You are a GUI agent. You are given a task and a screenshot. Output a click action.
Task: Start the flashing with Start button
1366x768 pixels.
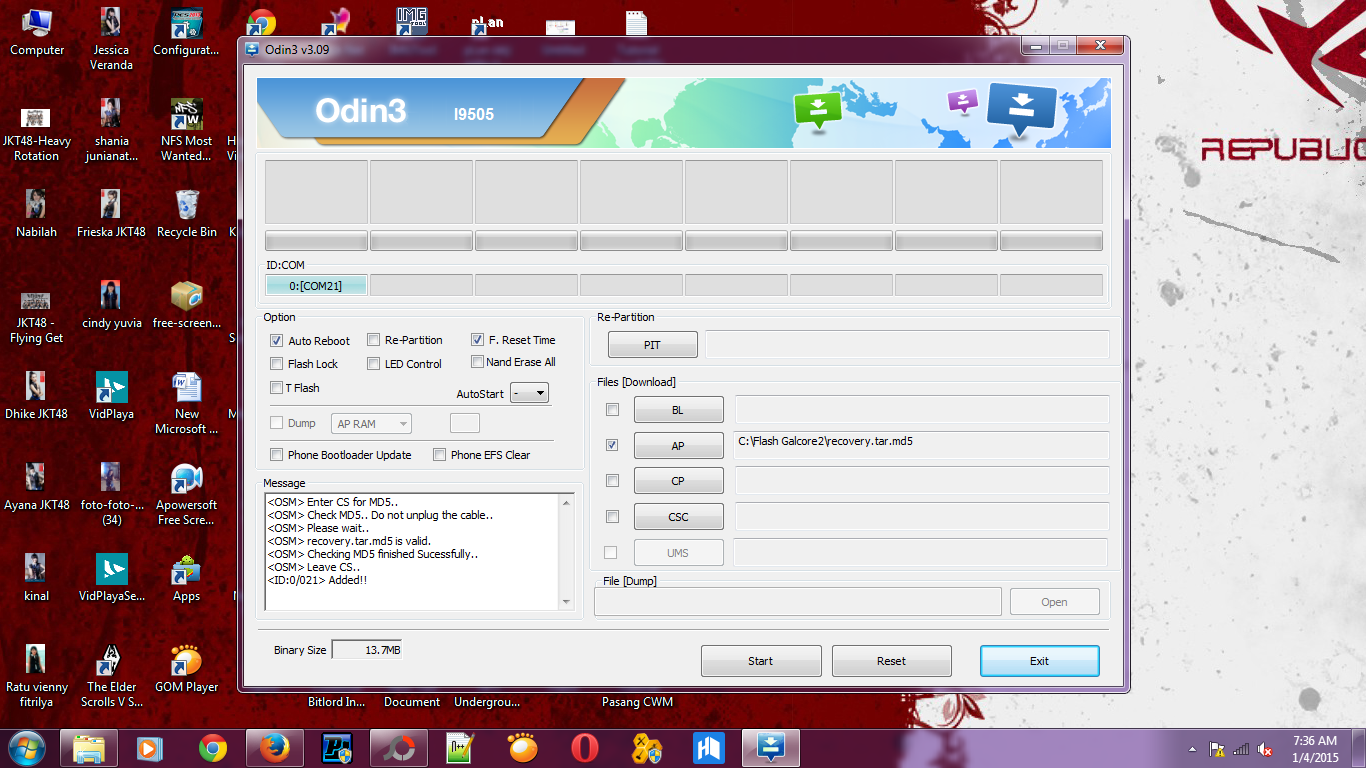(761, 661)
